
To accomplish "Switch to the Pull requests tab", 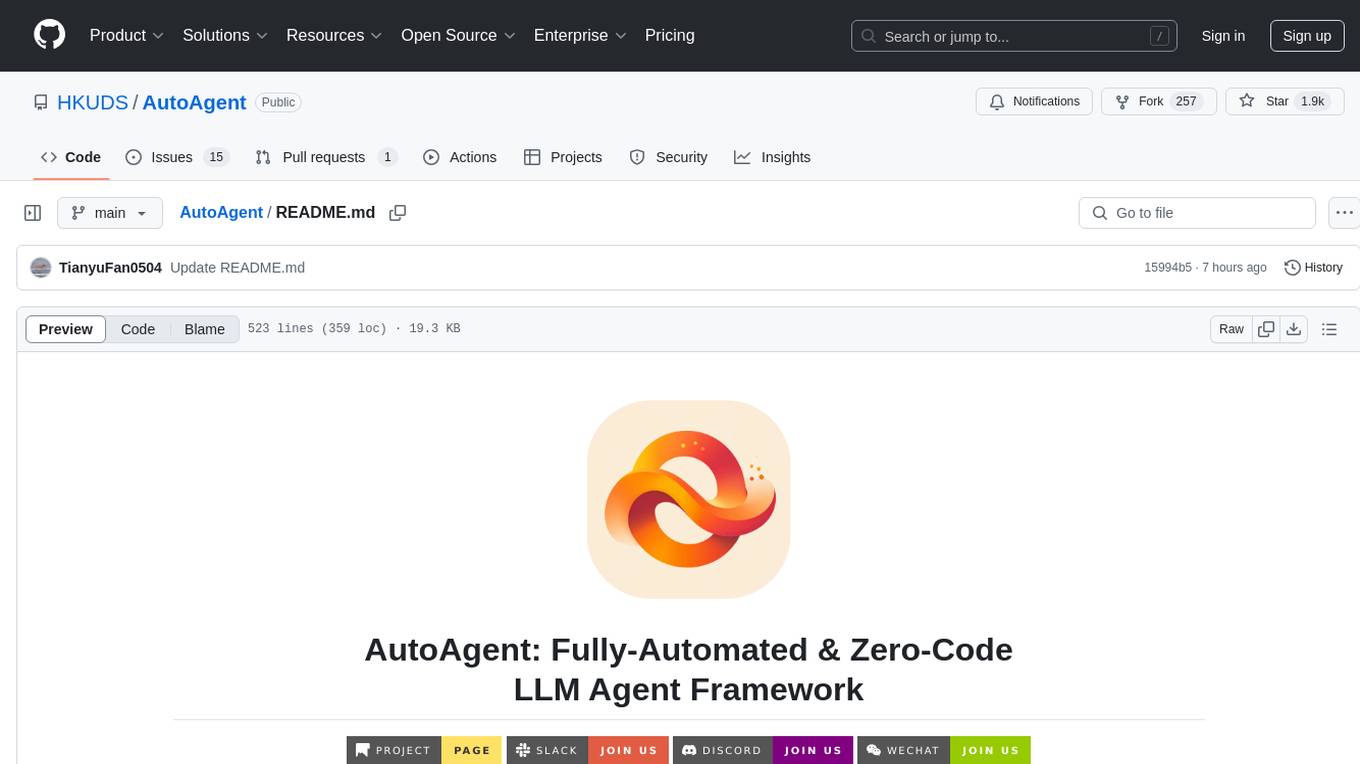I will (x=326, y=157).
